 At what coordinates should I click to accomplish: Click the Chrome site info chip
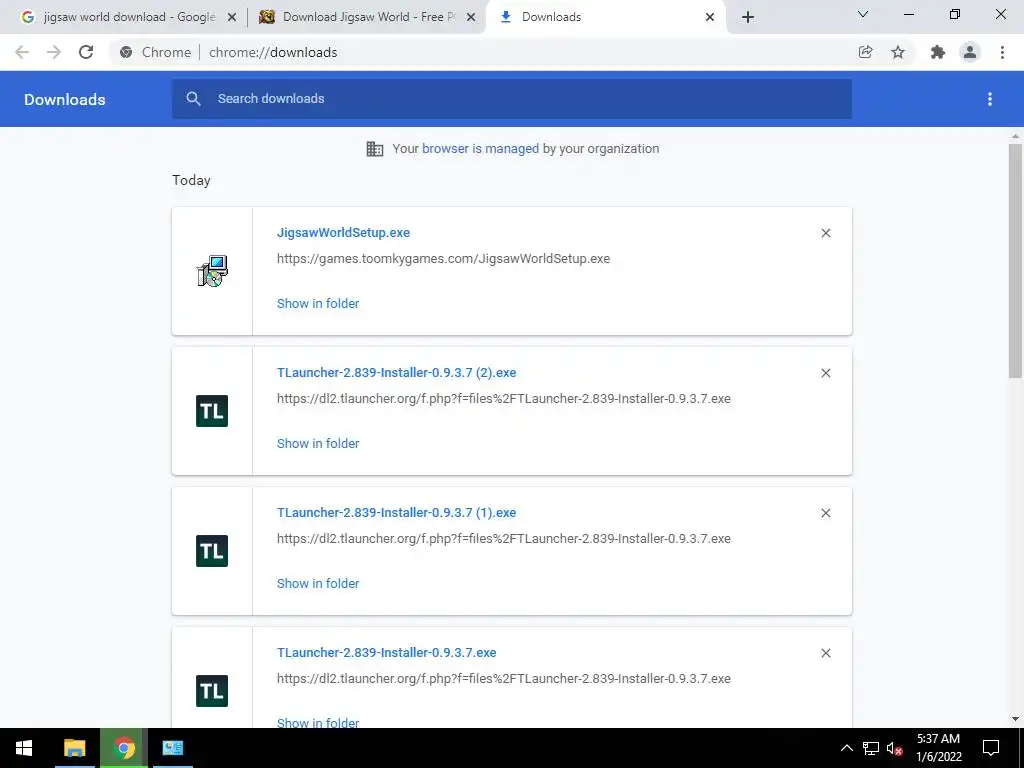pos(155,52)
